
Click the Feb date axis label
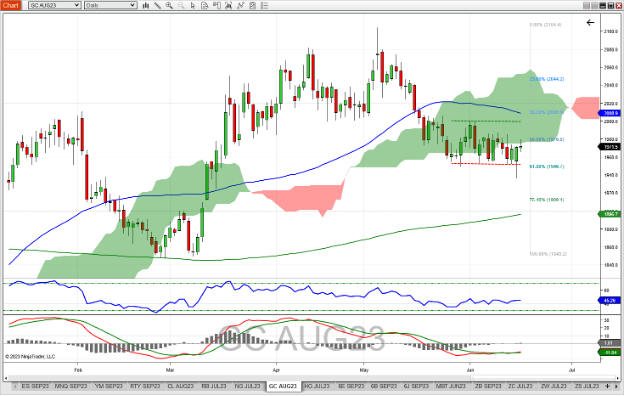(x=78, y=370)
